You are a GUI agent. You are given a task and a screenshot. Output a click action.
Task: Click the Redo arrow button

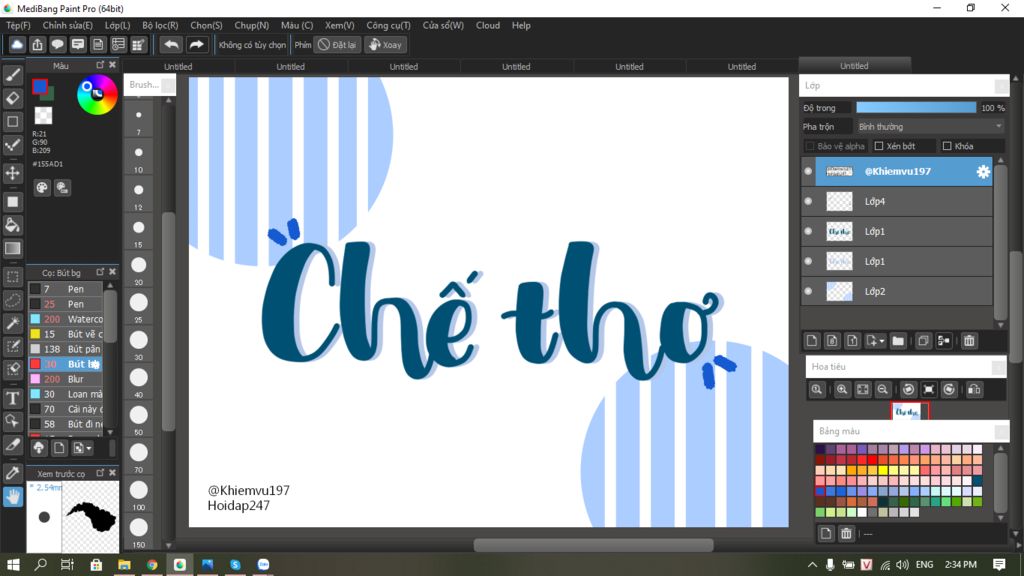point(196,44)
